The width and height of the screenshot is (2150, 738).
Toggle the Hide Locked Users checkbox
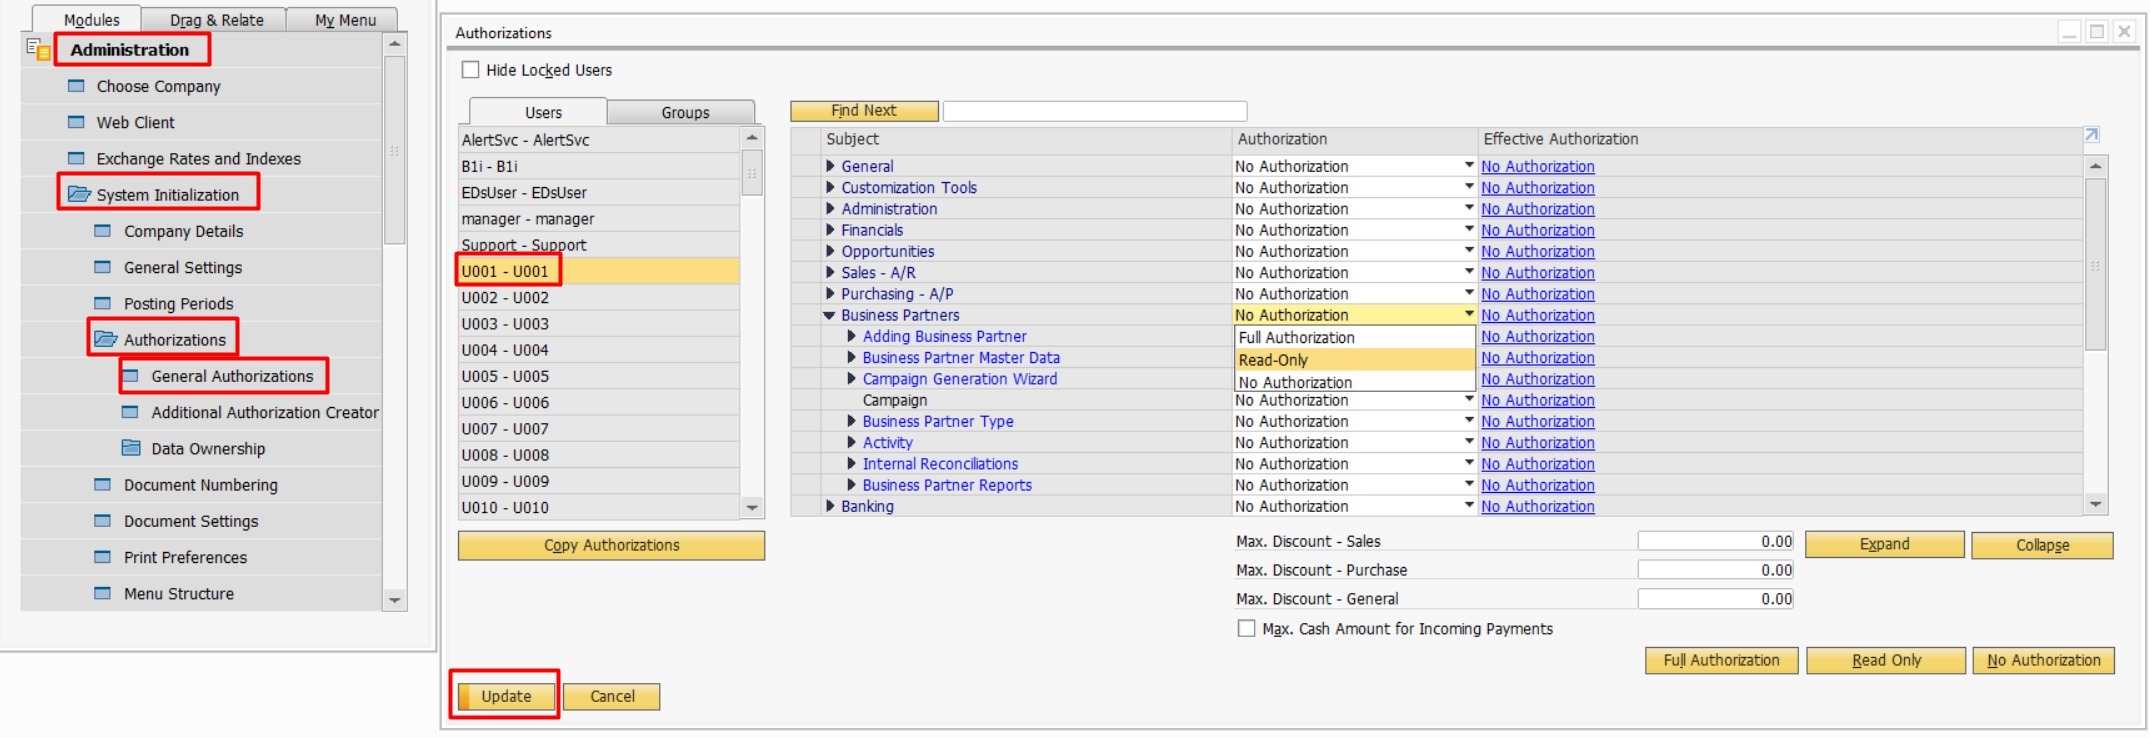tap(470, 70)
